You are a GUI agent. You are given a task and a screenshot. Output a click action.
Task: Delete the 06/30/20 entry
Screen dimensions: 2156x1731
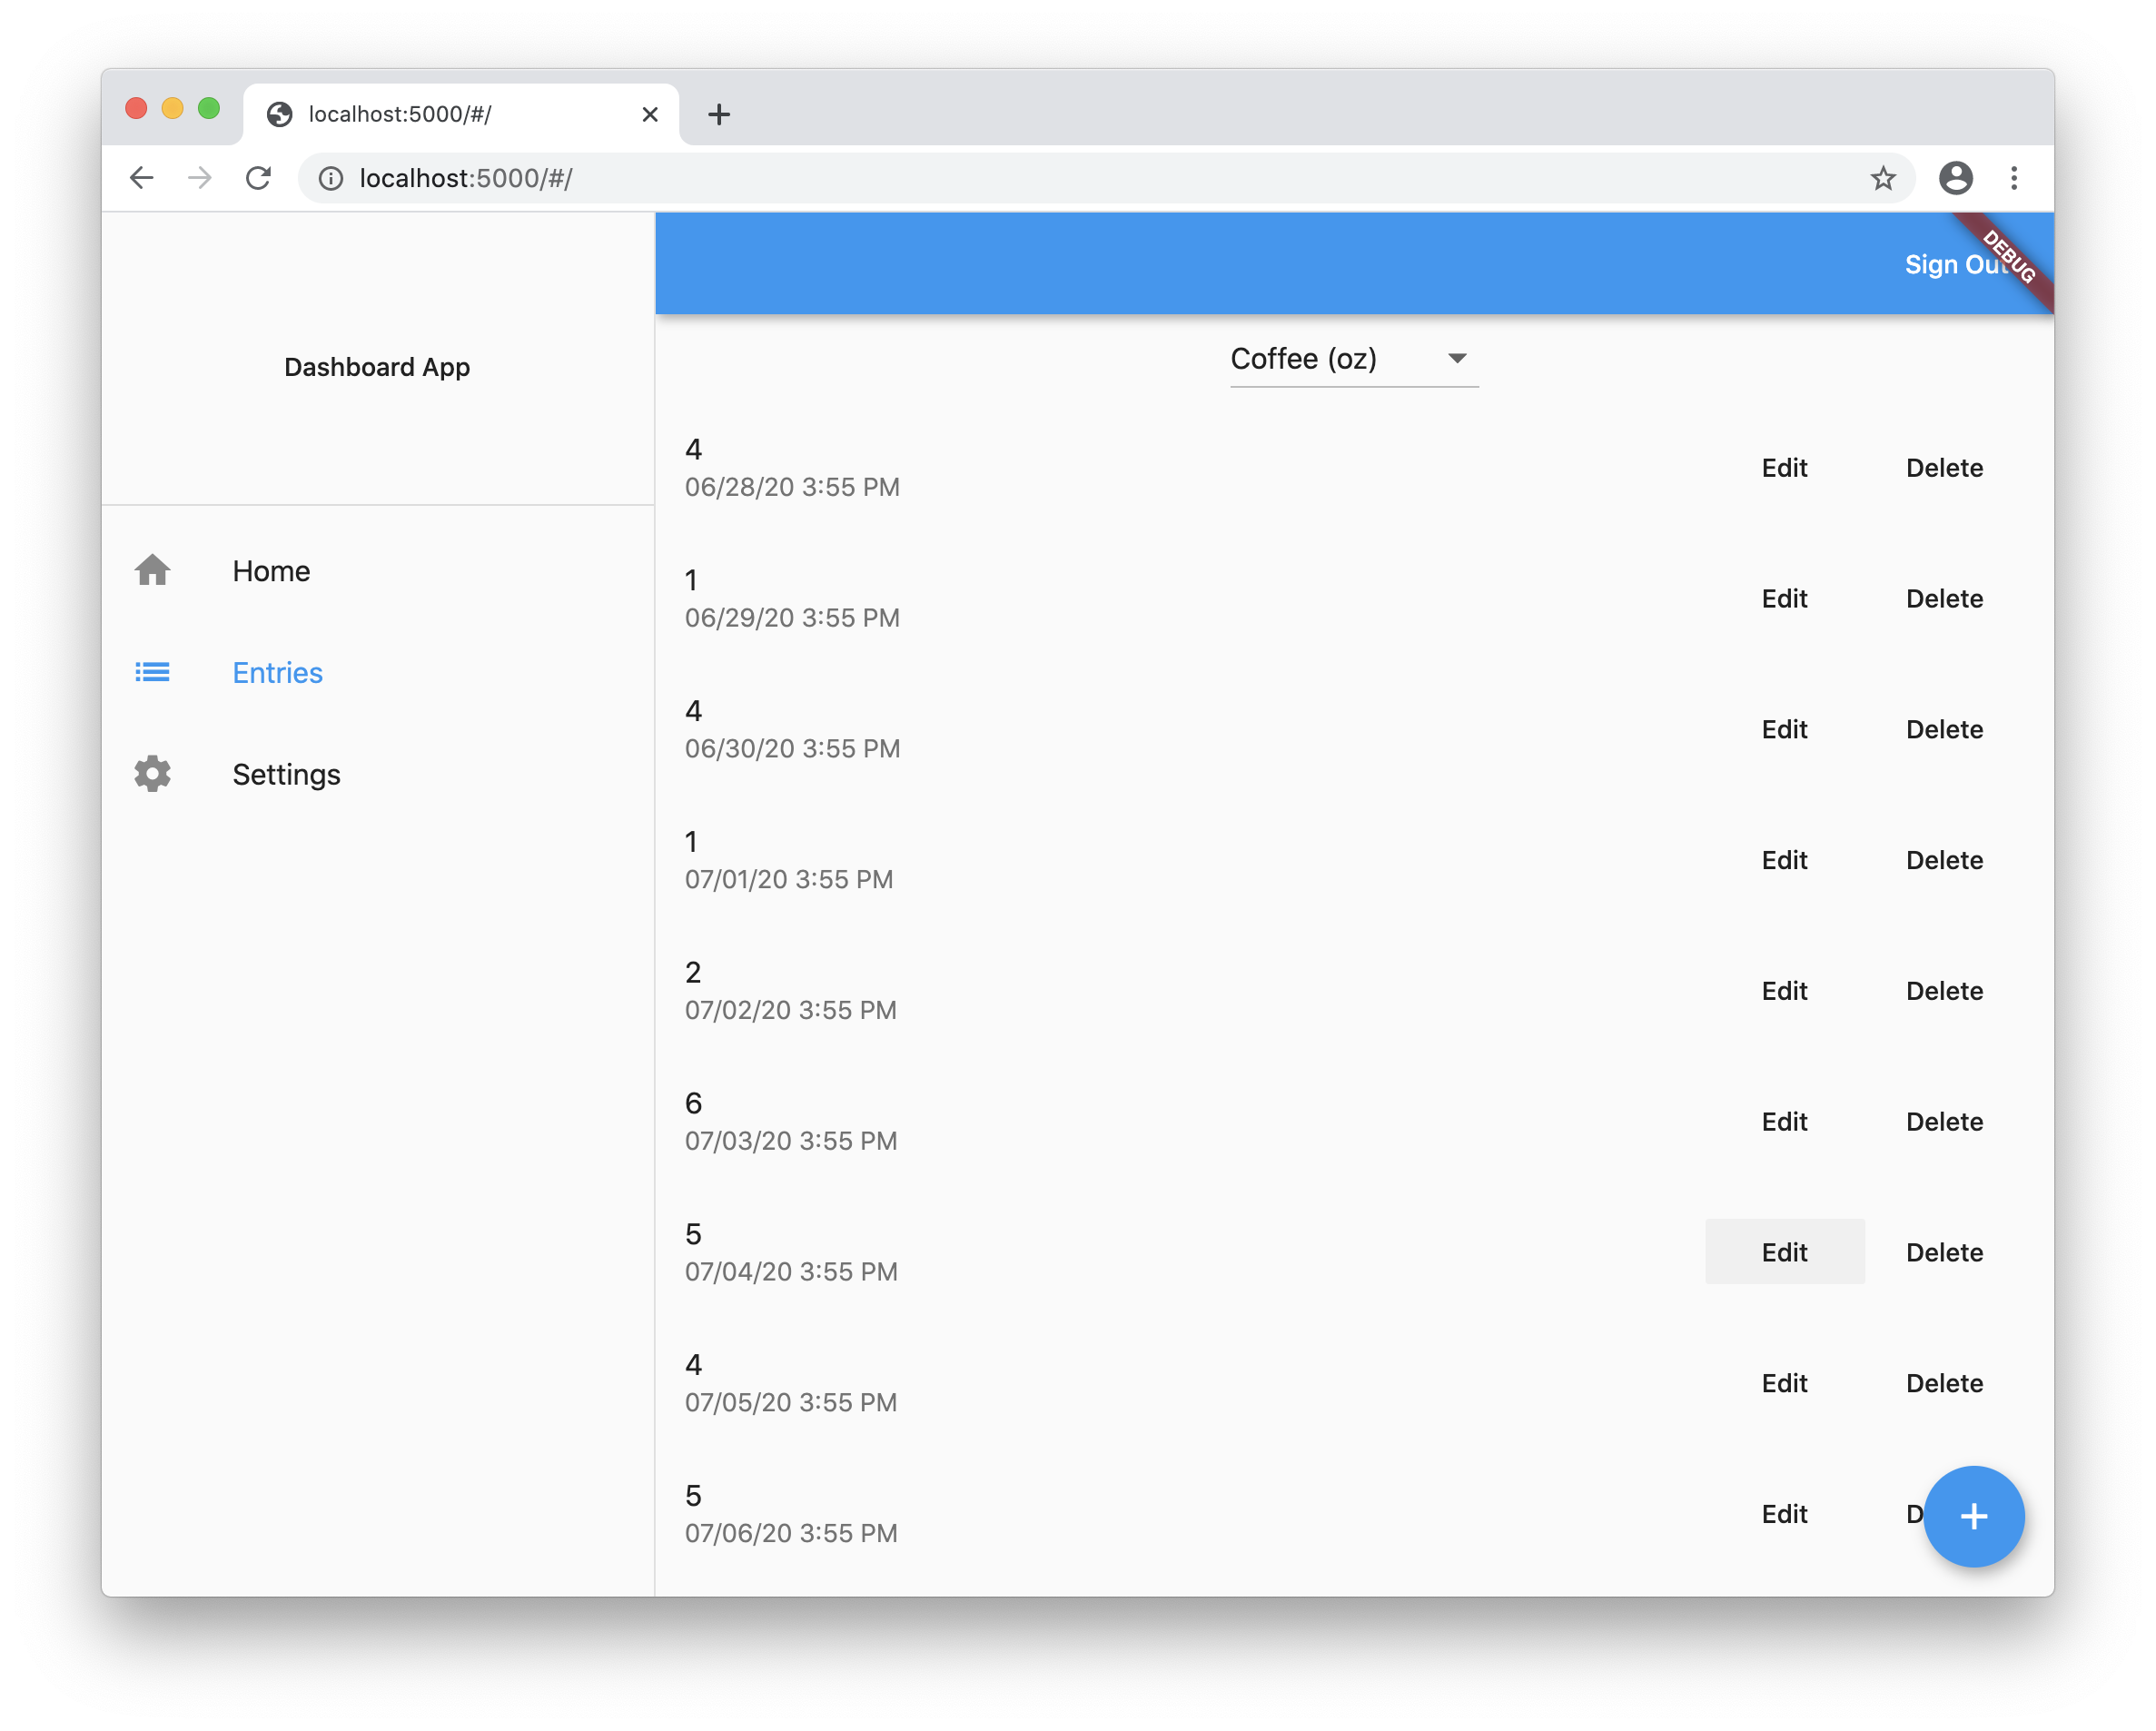point(1944,730)
